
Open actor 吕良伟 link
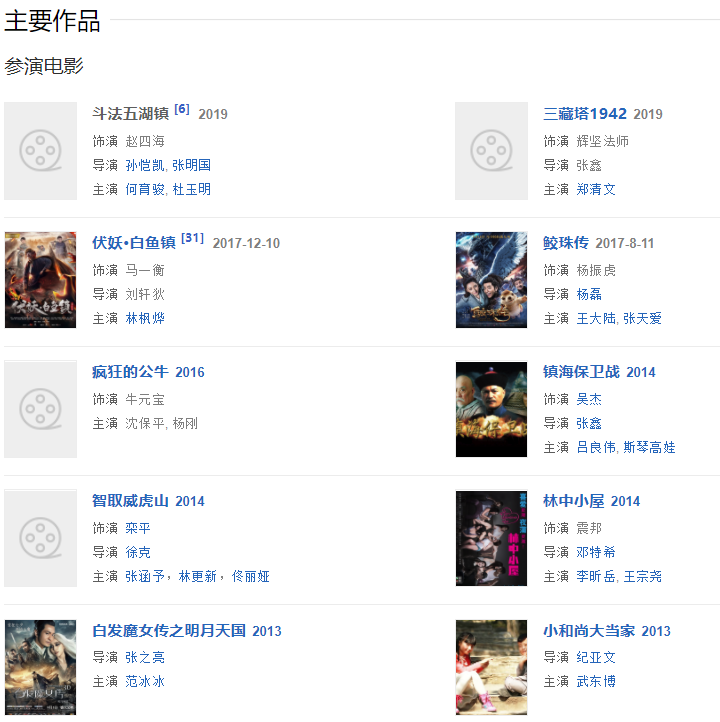point(596,447)
